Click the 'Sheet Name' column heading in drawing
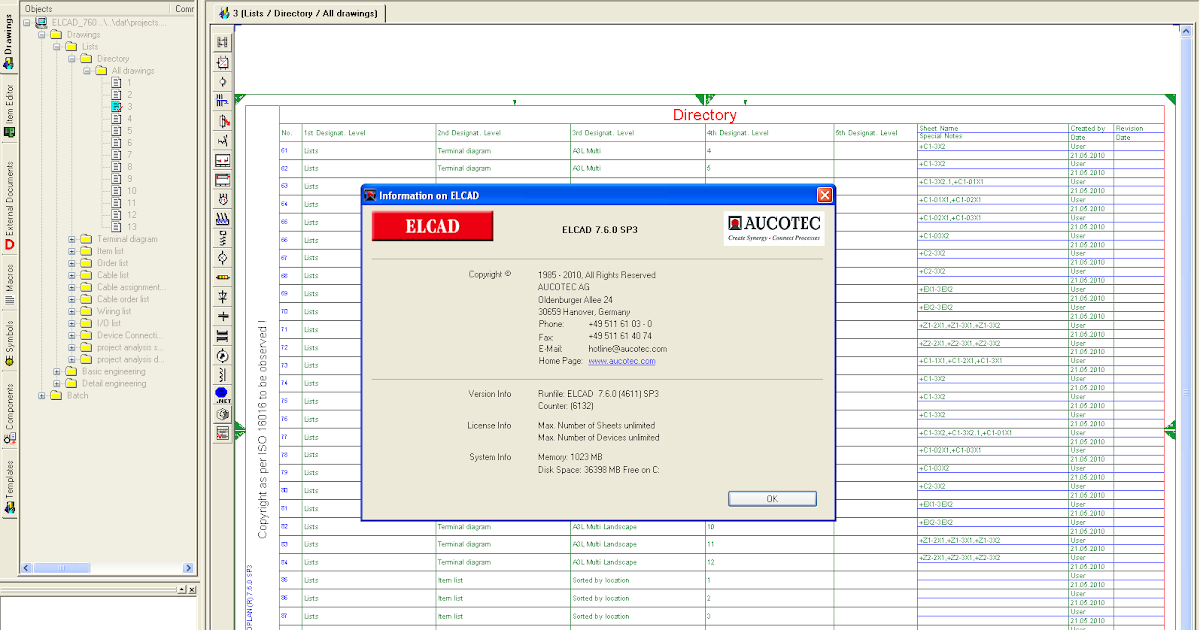1200x630 pixels. click(x=939, y=128)
